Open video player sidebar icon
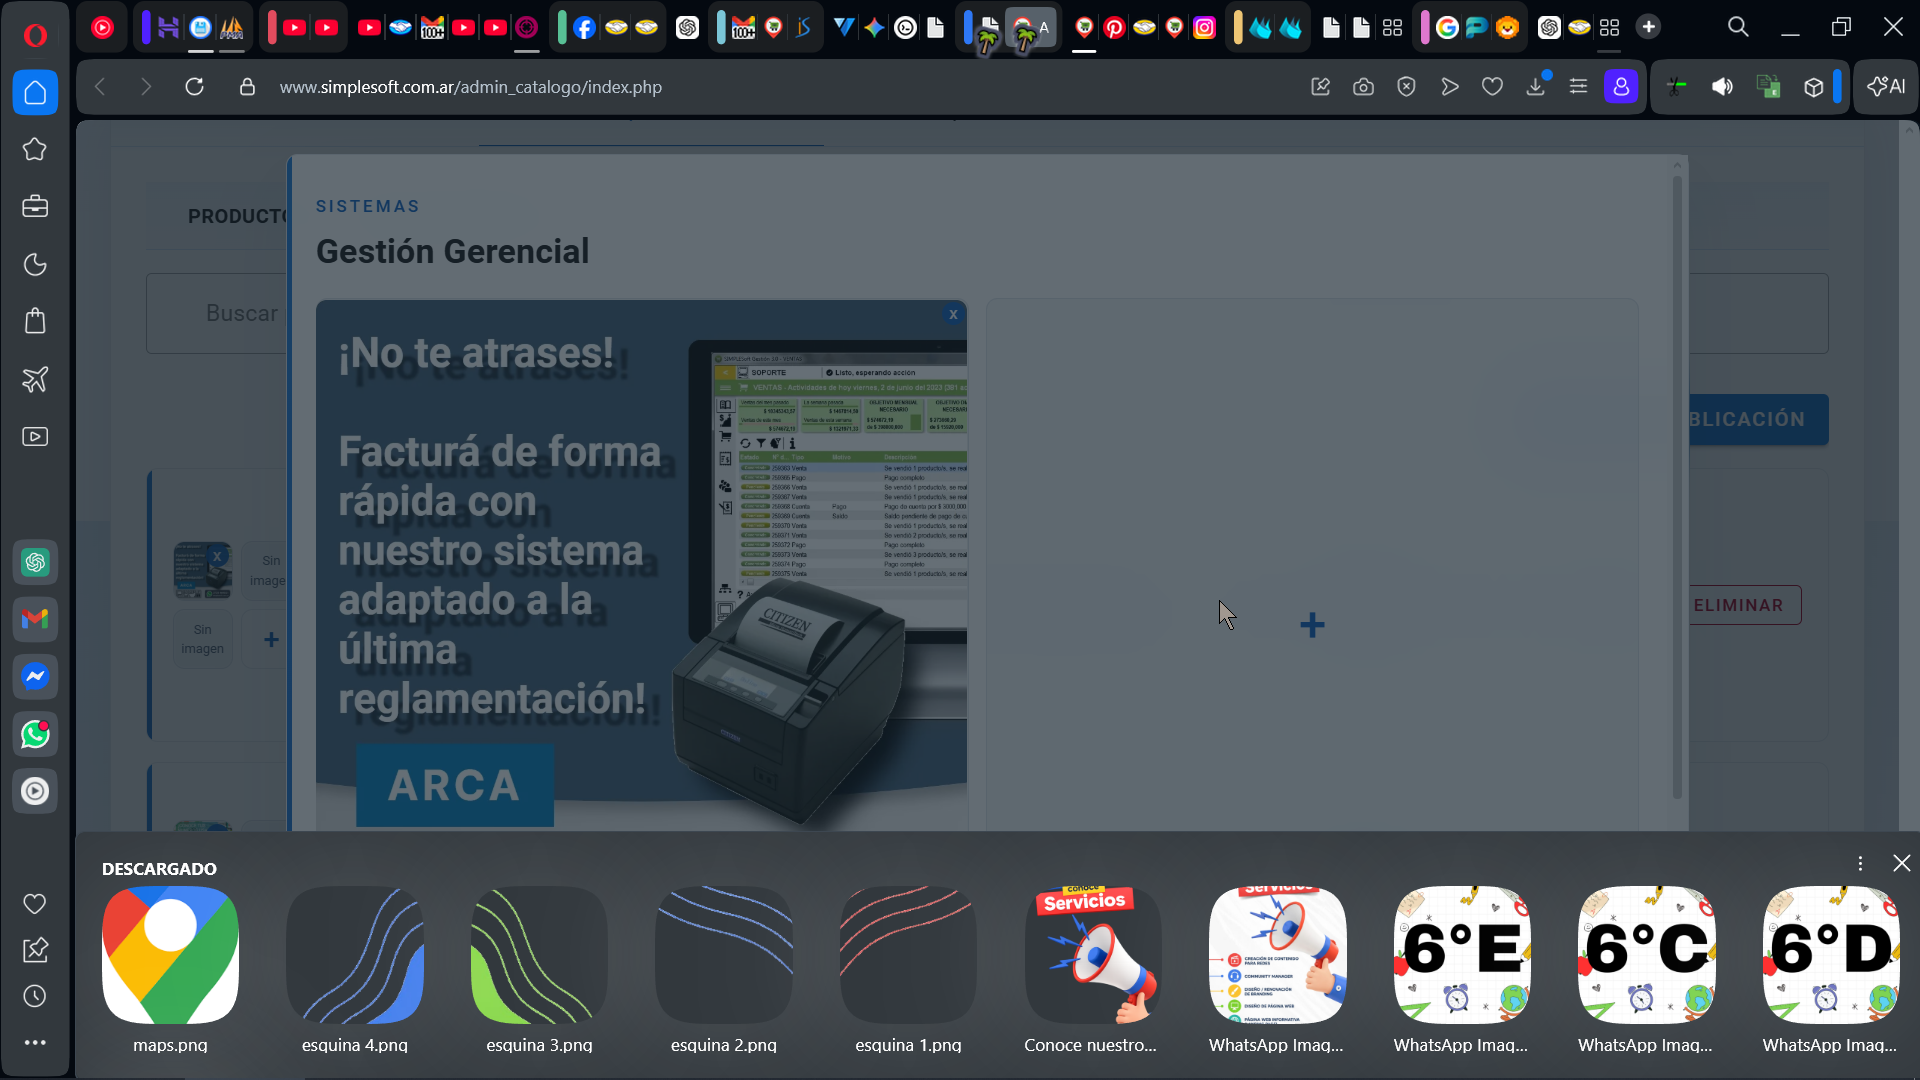The width and height of the screenshot is (1920, 1080). [x=35, y=437]
